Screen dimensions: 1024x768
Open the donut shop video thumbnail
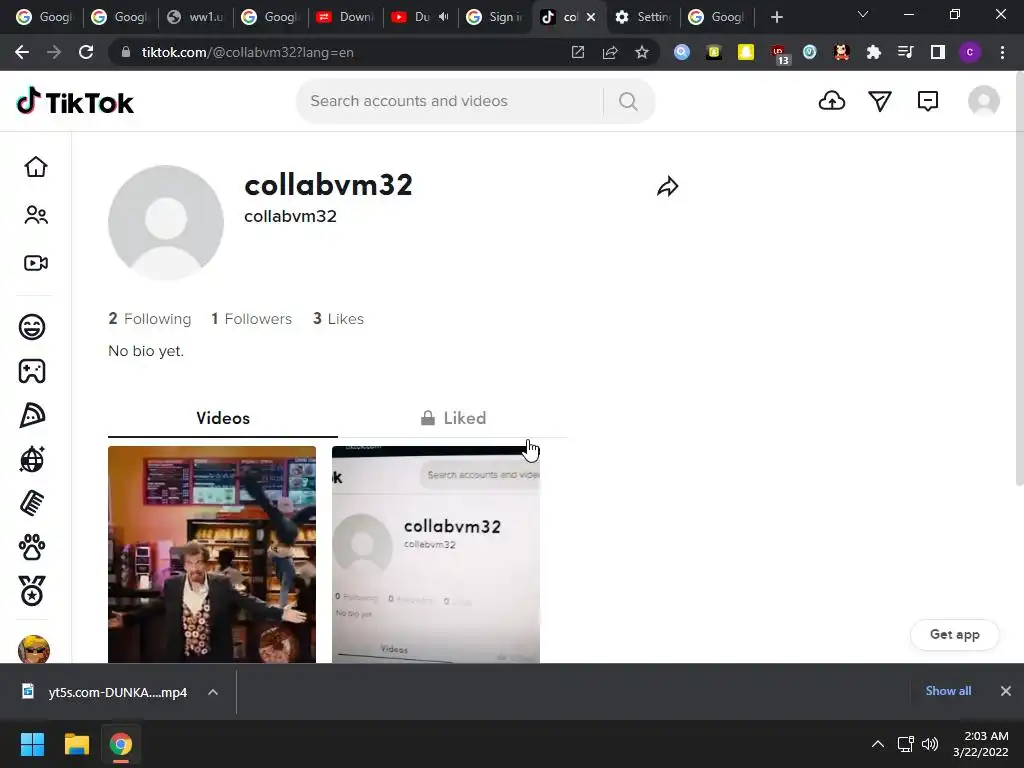(212, 554)
